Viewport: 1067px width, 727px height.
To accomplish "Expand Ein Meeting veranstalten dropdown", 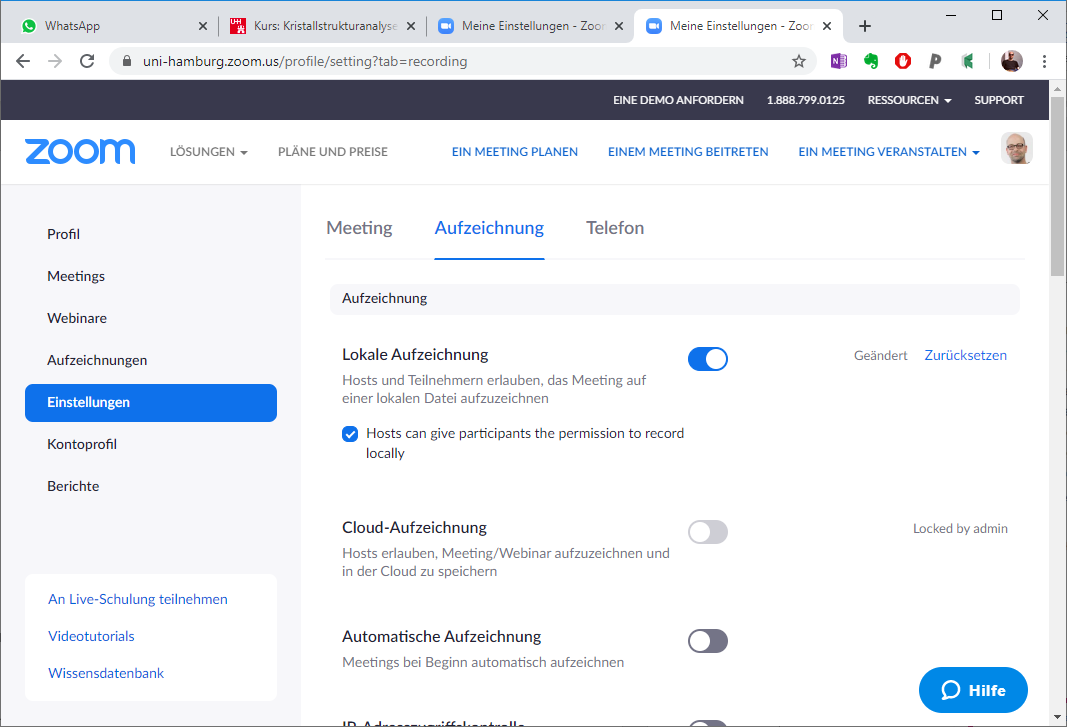I will pos(889,152).
